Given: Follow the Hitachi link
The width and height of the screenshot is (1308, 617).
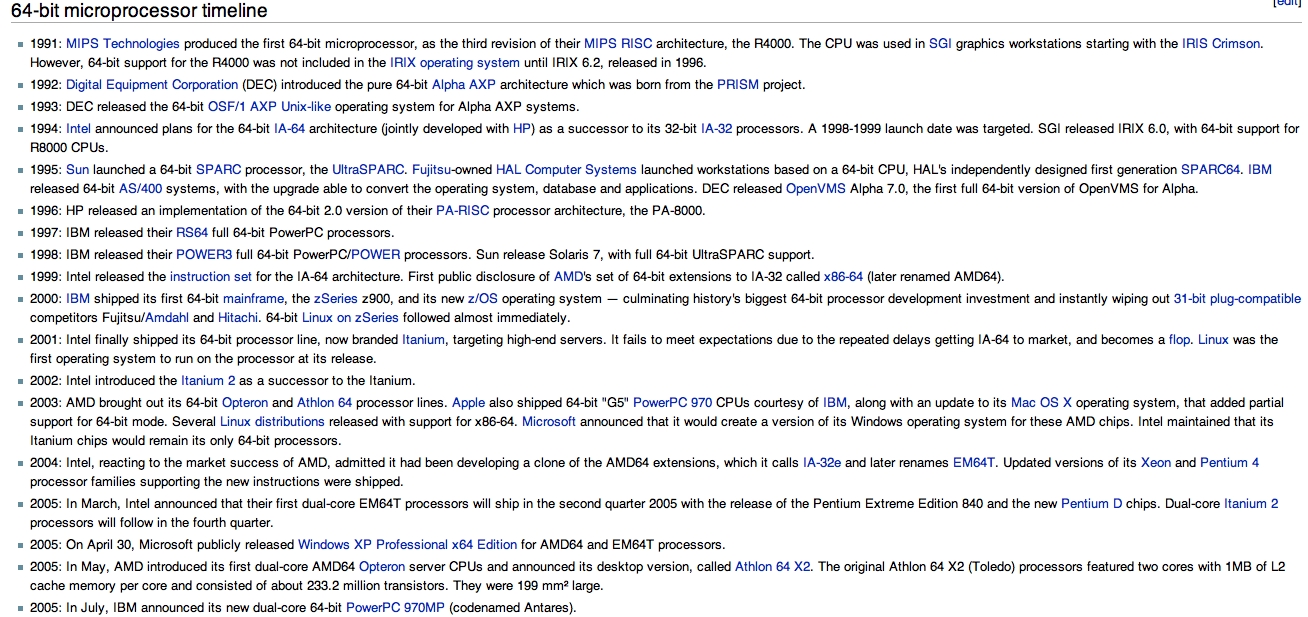Looking at the screenshot, I should pyautogui.click(x=238, y=318).
